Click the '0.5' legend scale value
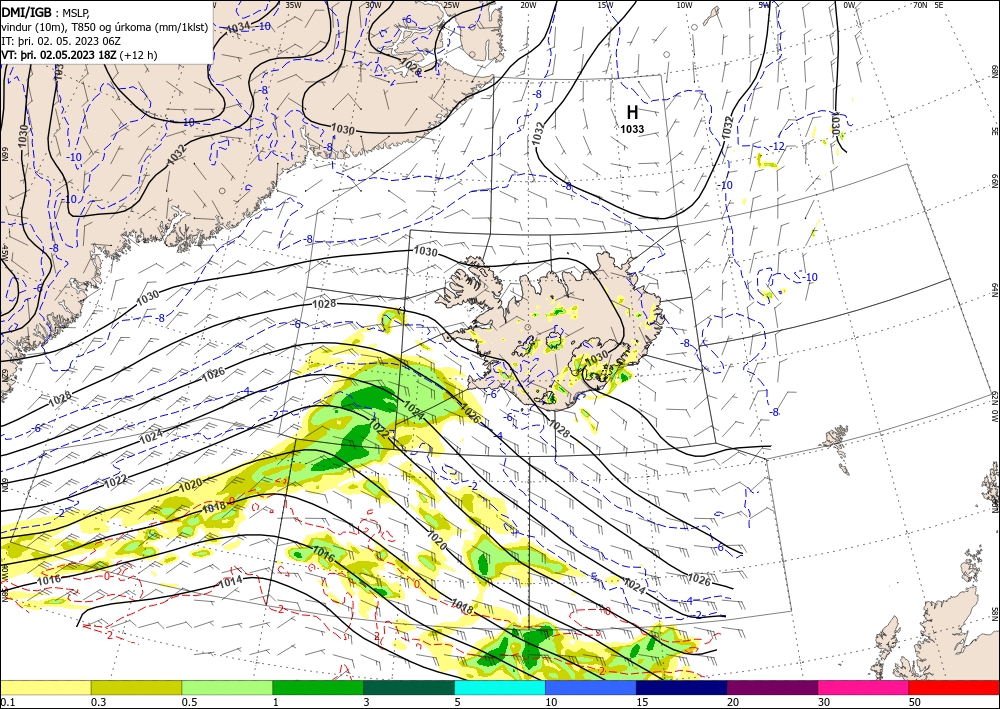1000x709 pixels. point(189,702)
